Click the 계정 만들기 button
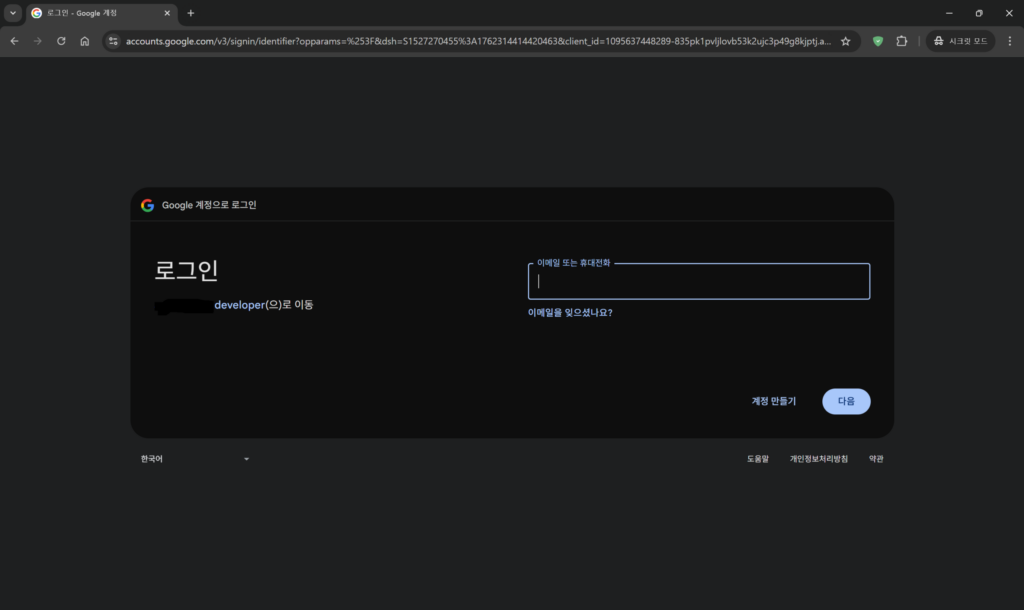Image resolution: width=1024 pixels, height=610 pixels. tap(774, 401)
